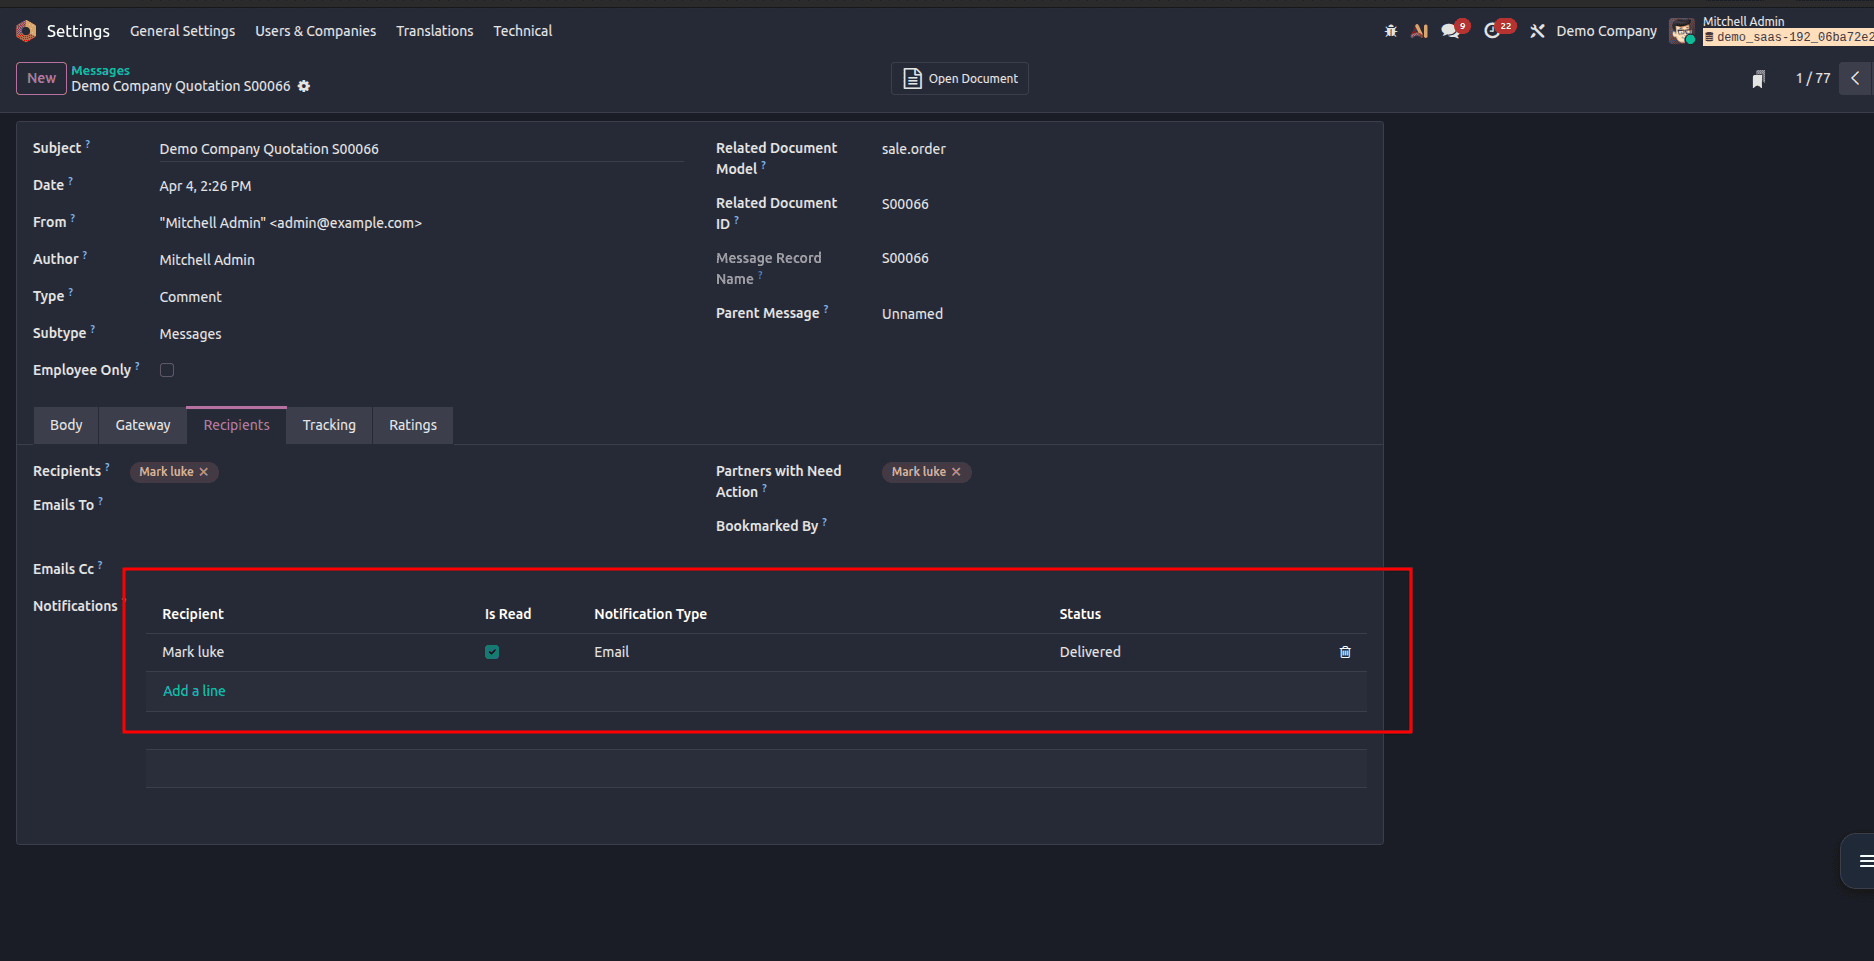
Task: Toggle the Employee Only checkbox
Action: pyautogui.click(x=167, y=370)
